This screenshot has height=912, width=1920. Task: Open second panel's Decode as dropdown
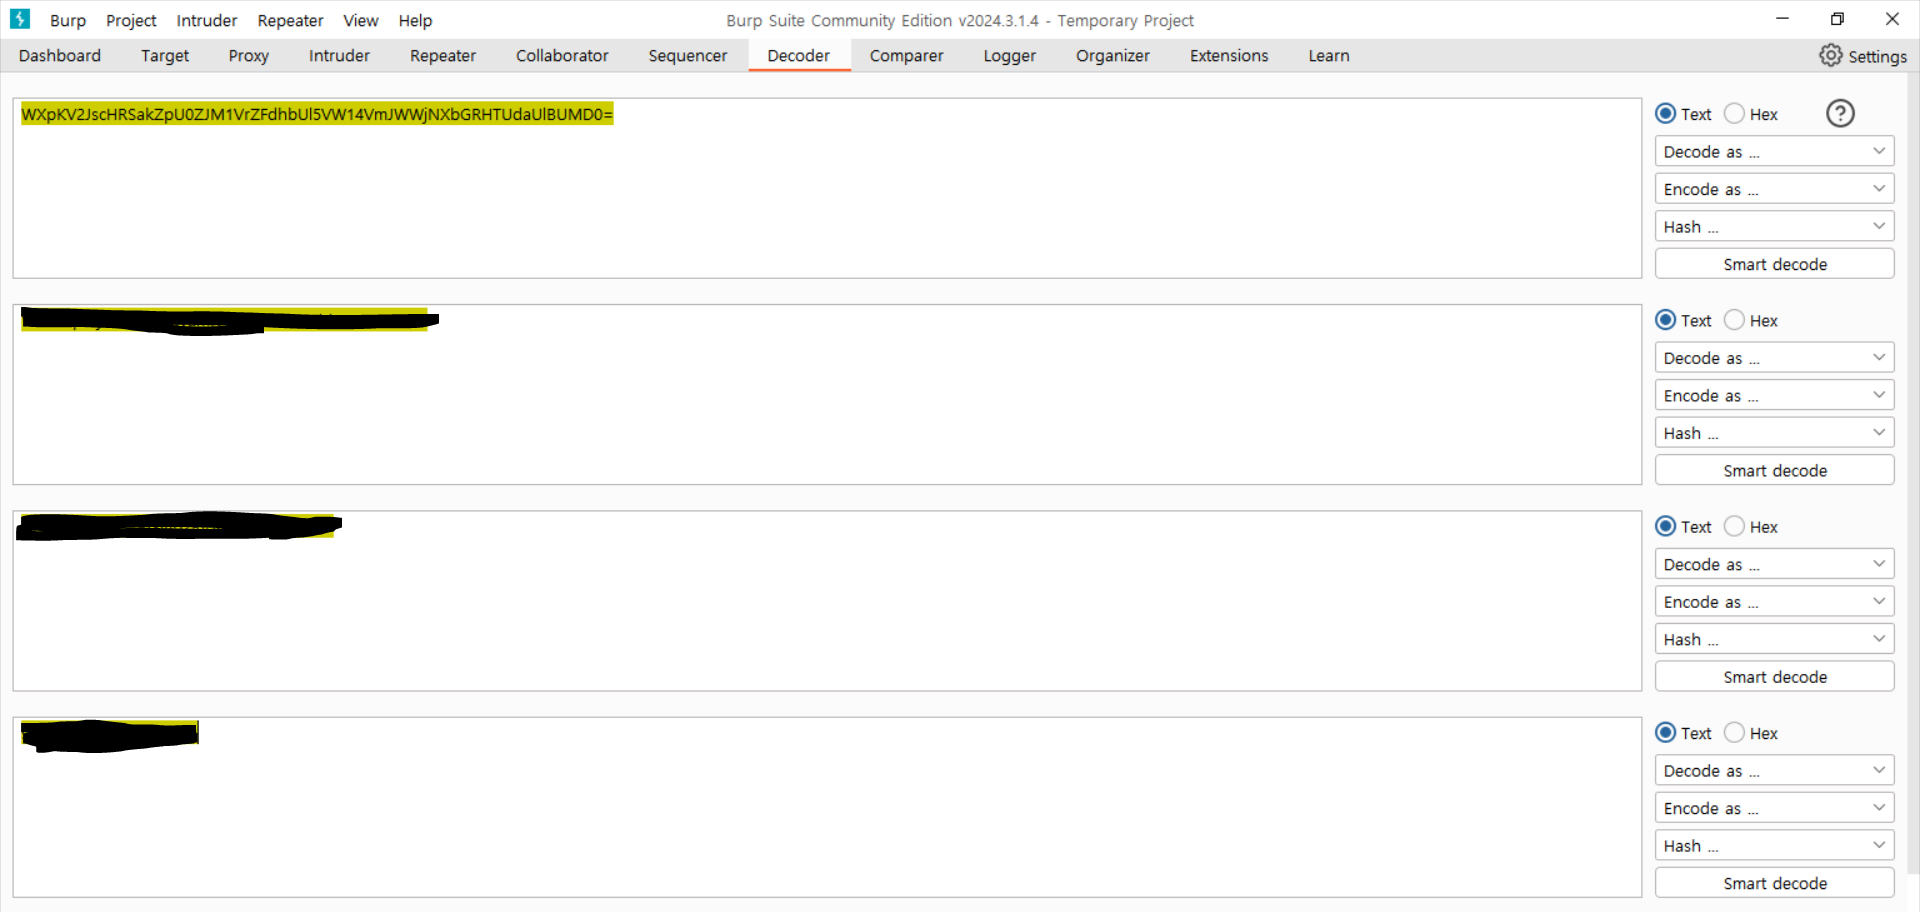pos(1774,358)
